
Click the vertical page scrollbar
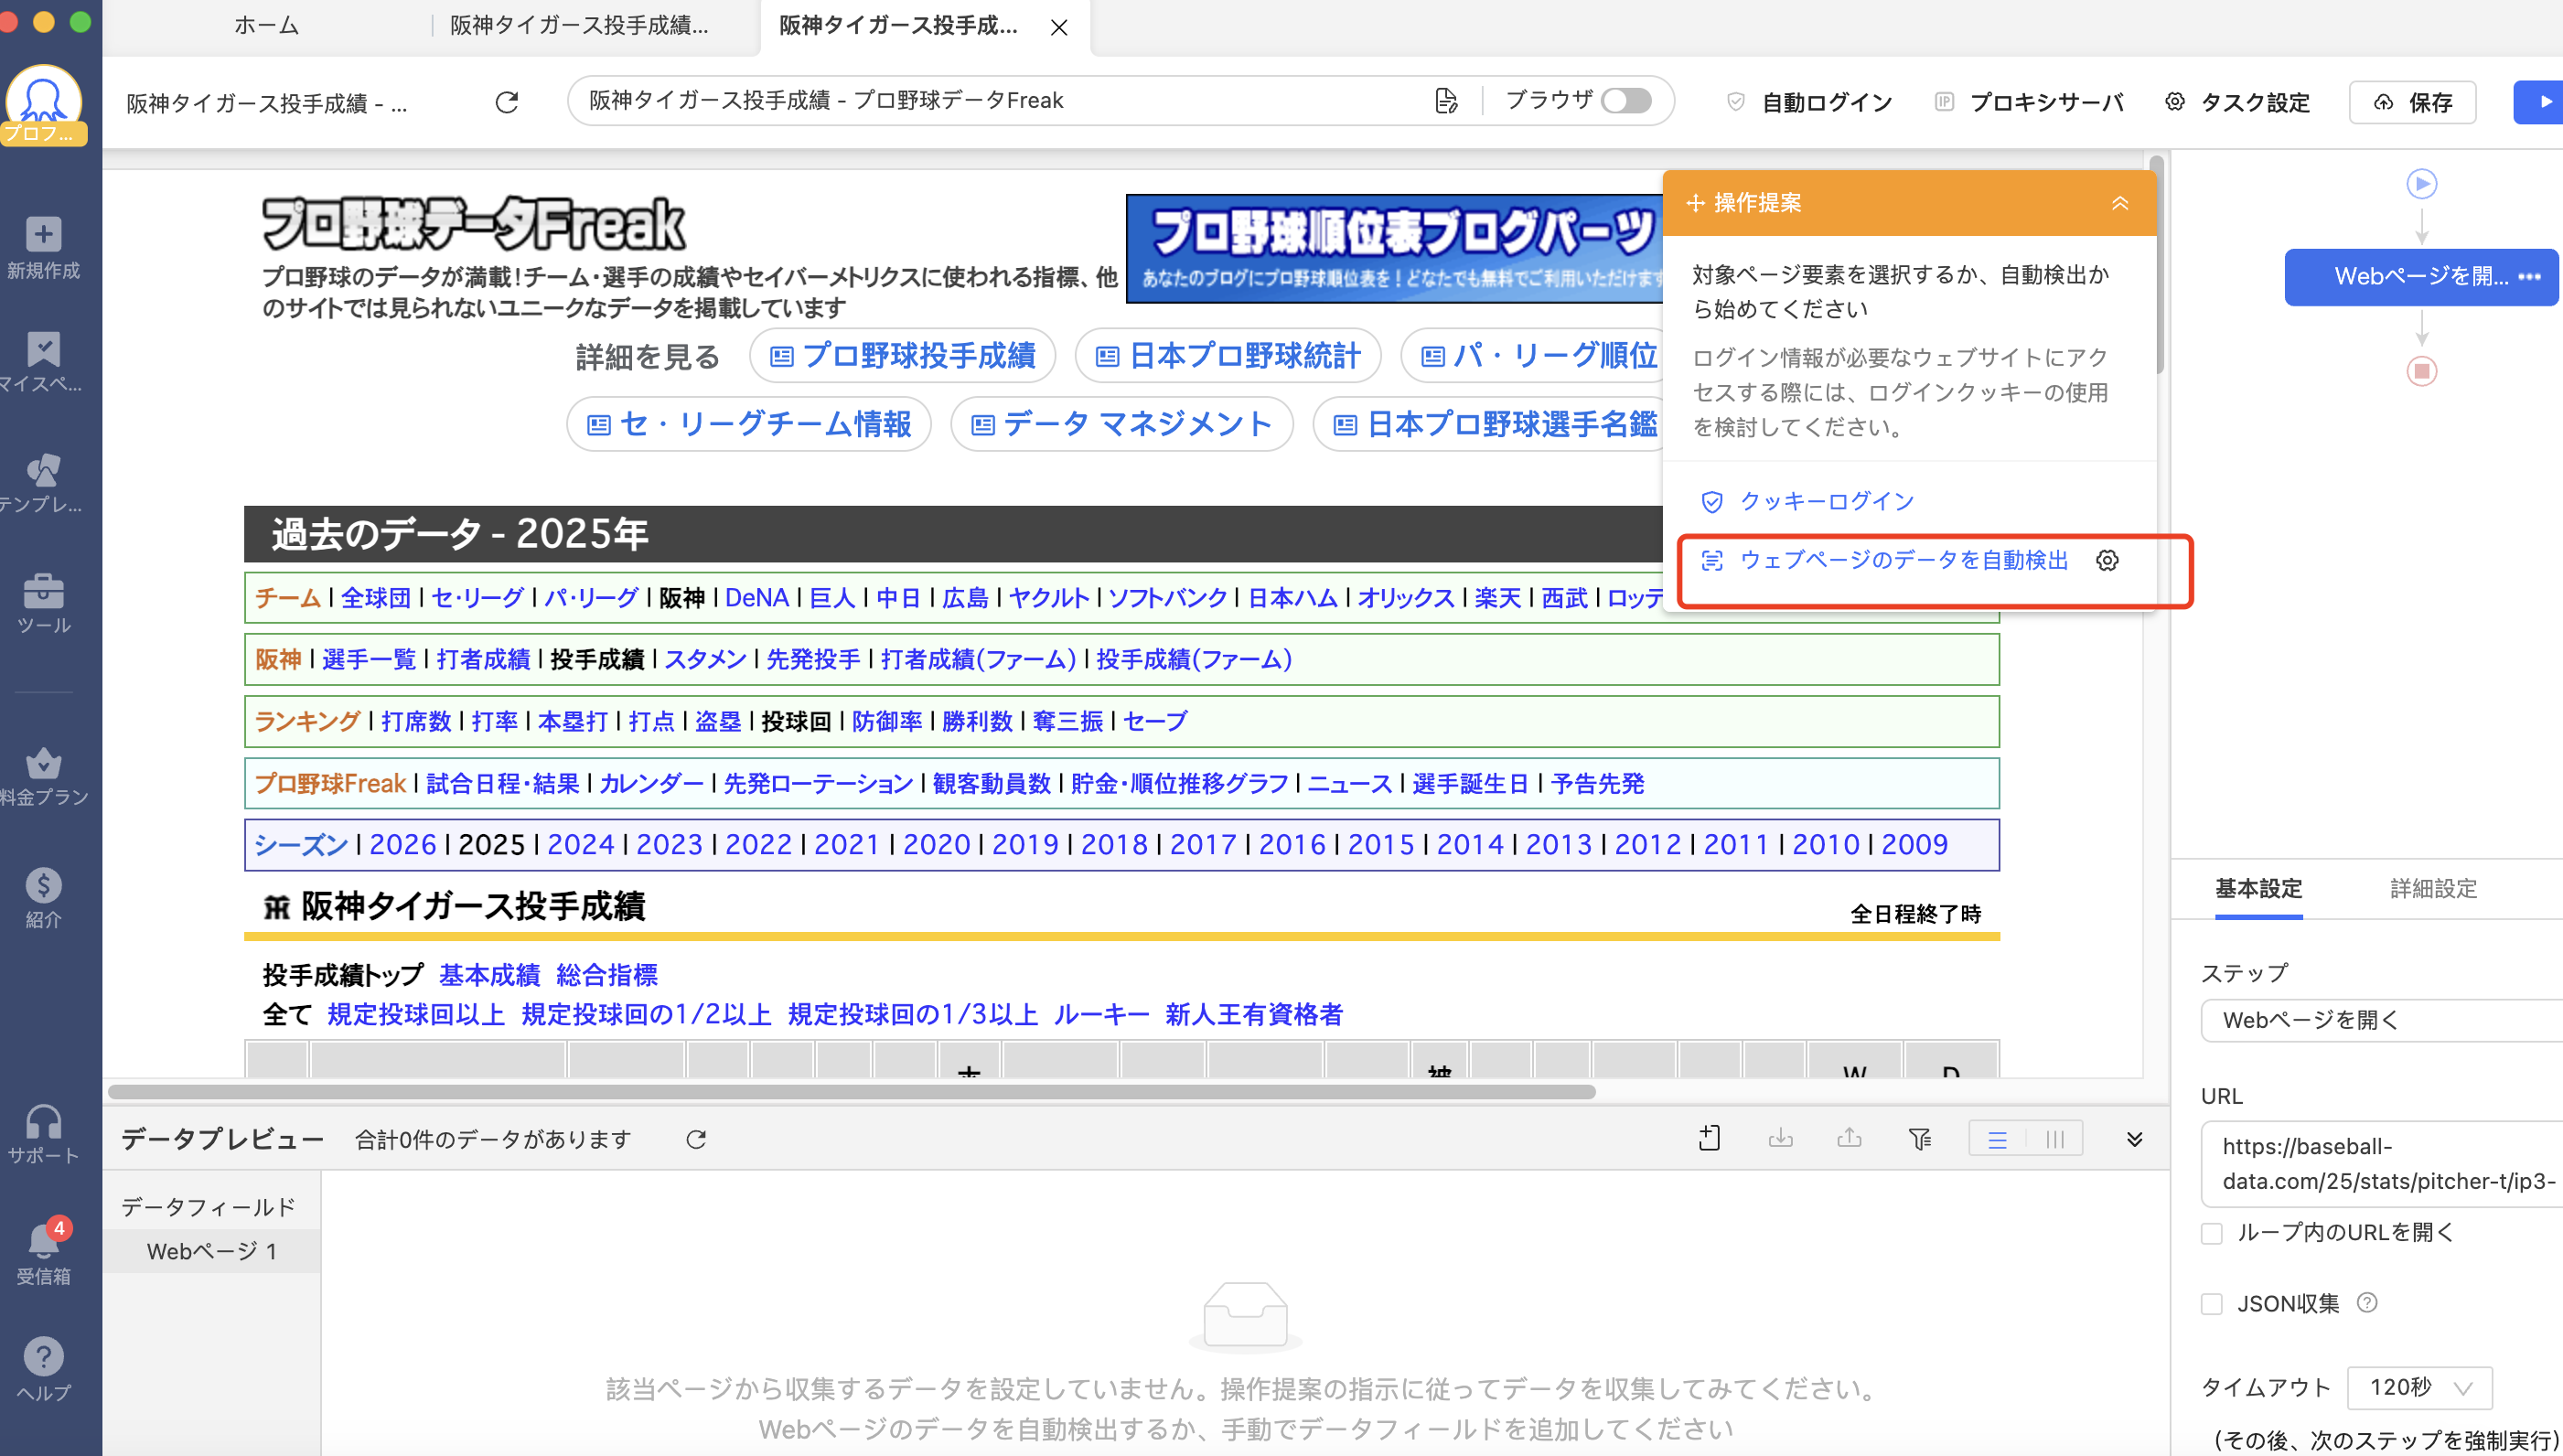tap(2156, 264)
